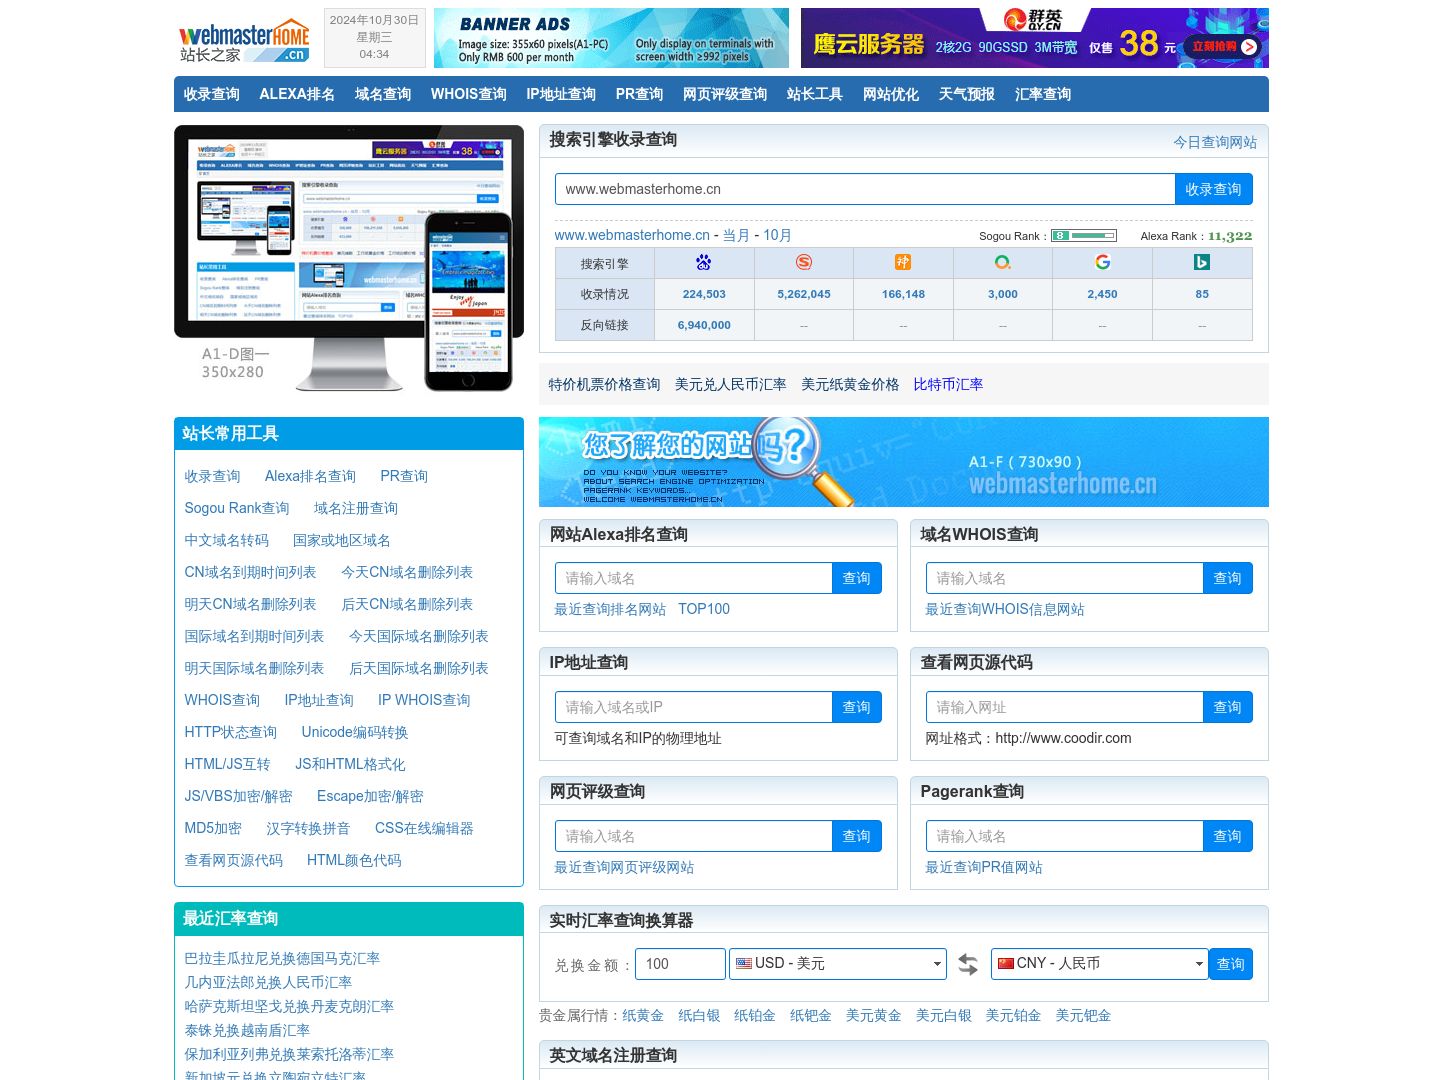The image size is (1440, 1080).
Task: Click the A1-F 730x90 blue banner
Action: (904, 462)
